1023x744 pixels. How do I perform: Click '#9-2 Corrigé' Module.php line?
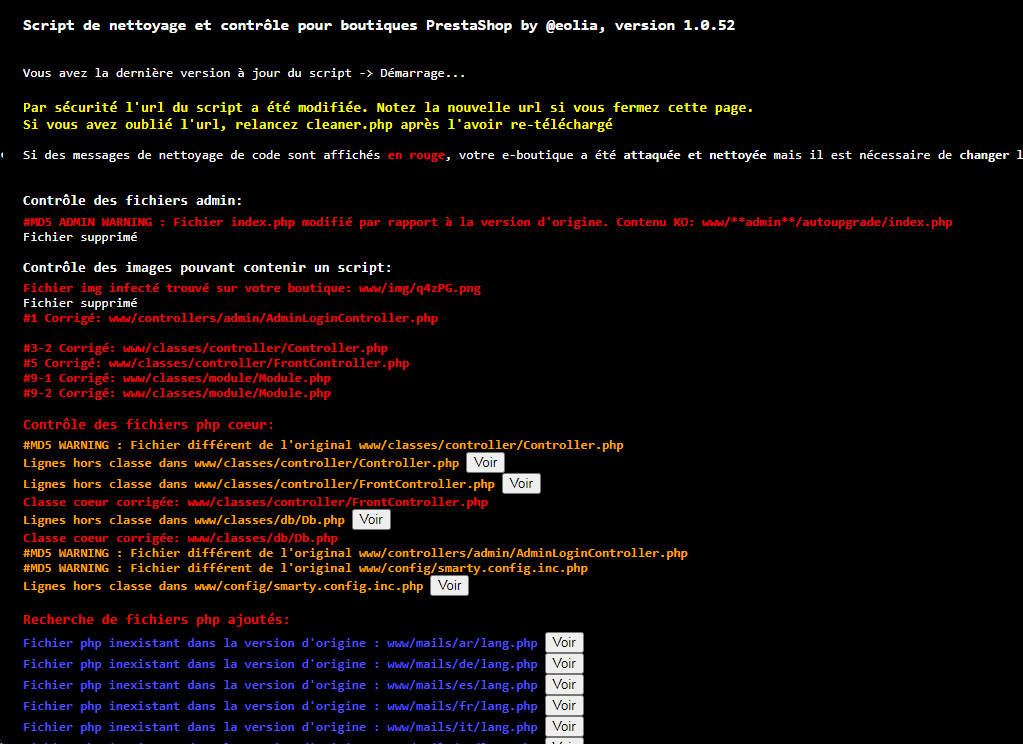point(177,393)
